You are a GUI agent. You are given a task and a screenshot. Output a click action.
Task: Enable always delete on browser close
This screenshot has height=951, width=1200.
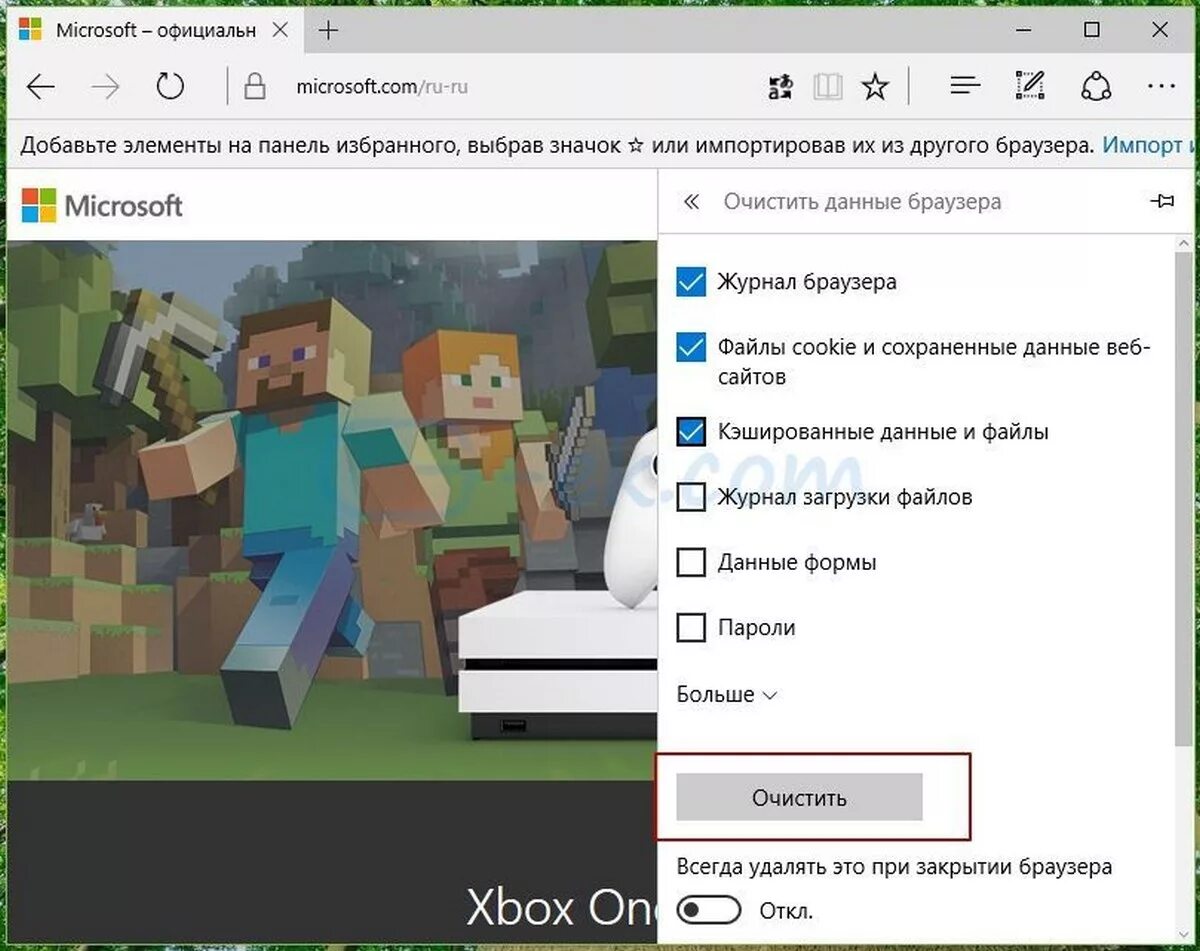click(709, 910)
